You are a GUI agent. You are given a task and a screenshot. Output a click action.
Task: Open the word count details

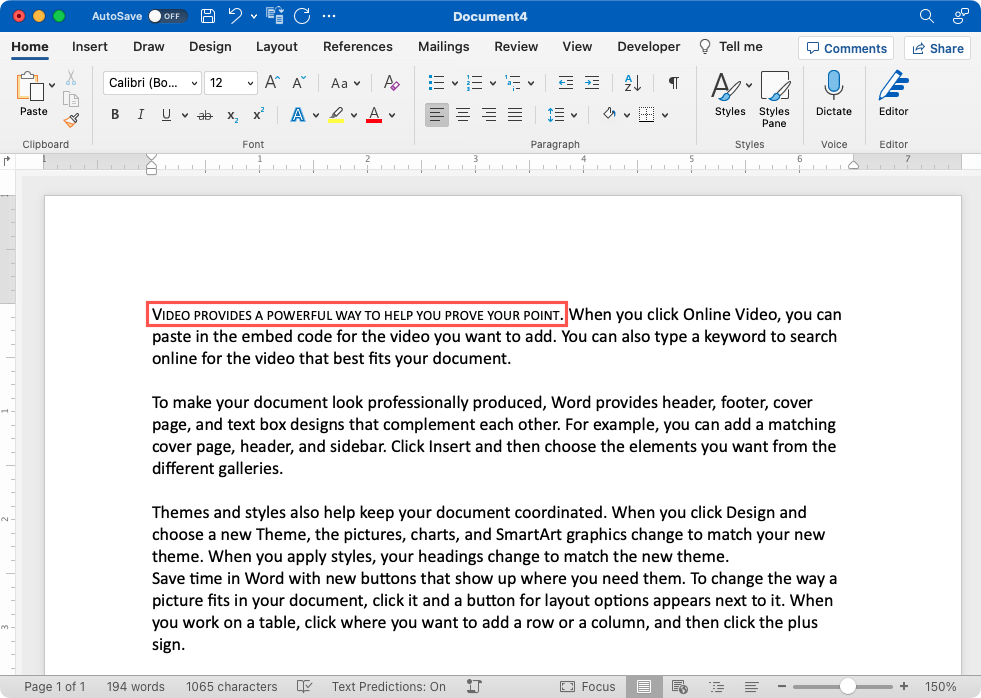tap(135, 687)
